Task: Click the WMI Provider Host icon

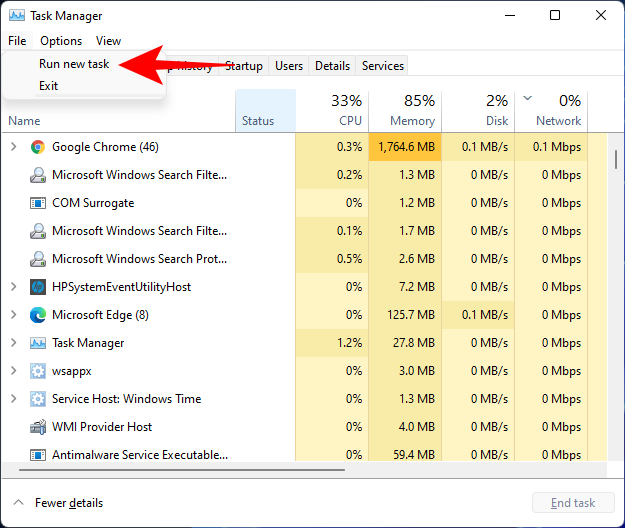Action: pyautogui.click(x=38, y=427)
